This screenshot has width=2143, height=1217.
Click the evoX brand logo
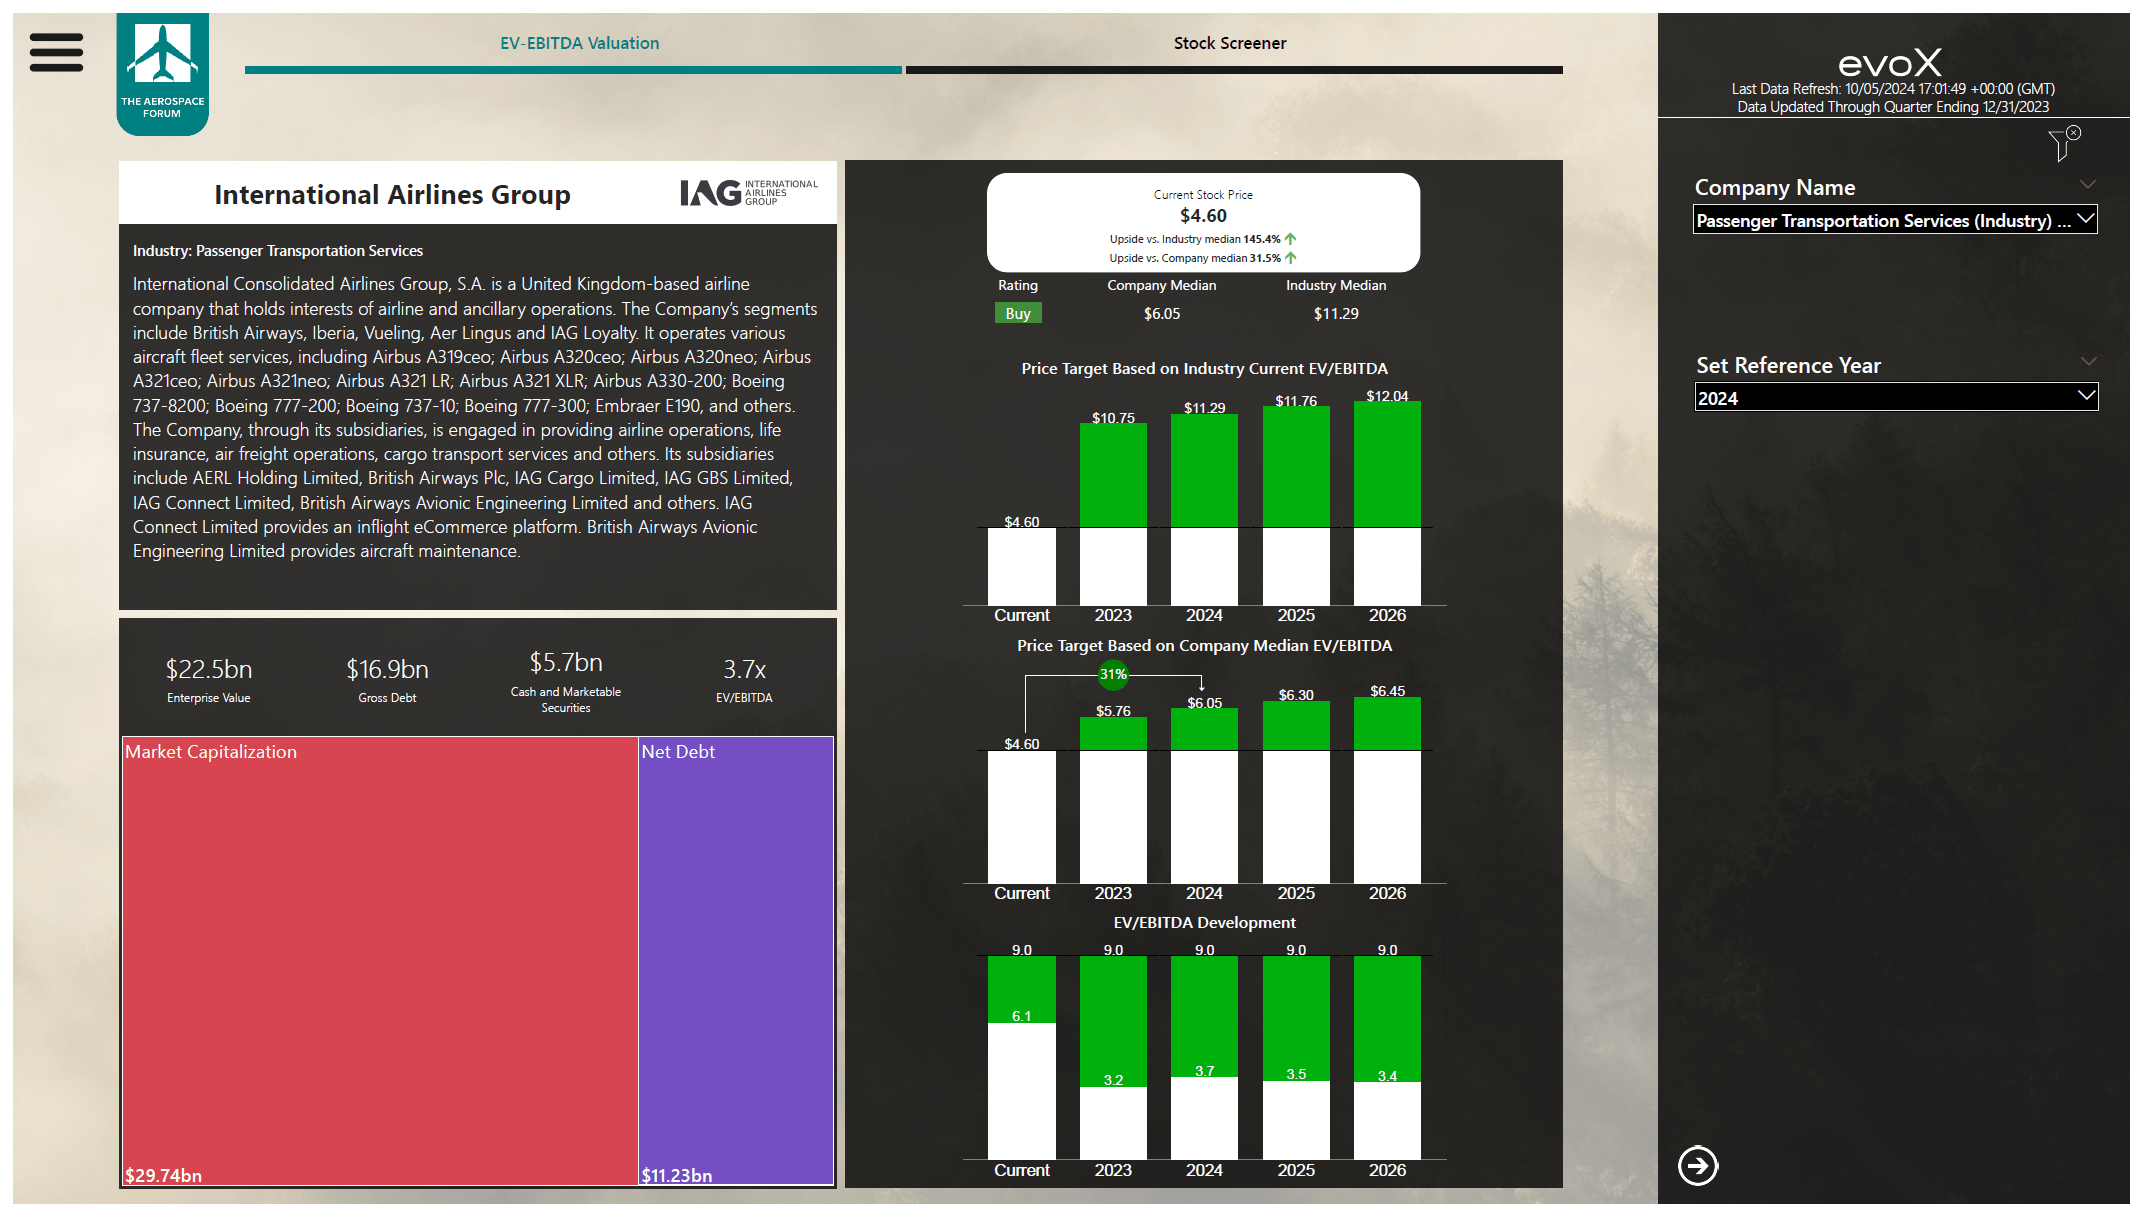coord(1889,64)
